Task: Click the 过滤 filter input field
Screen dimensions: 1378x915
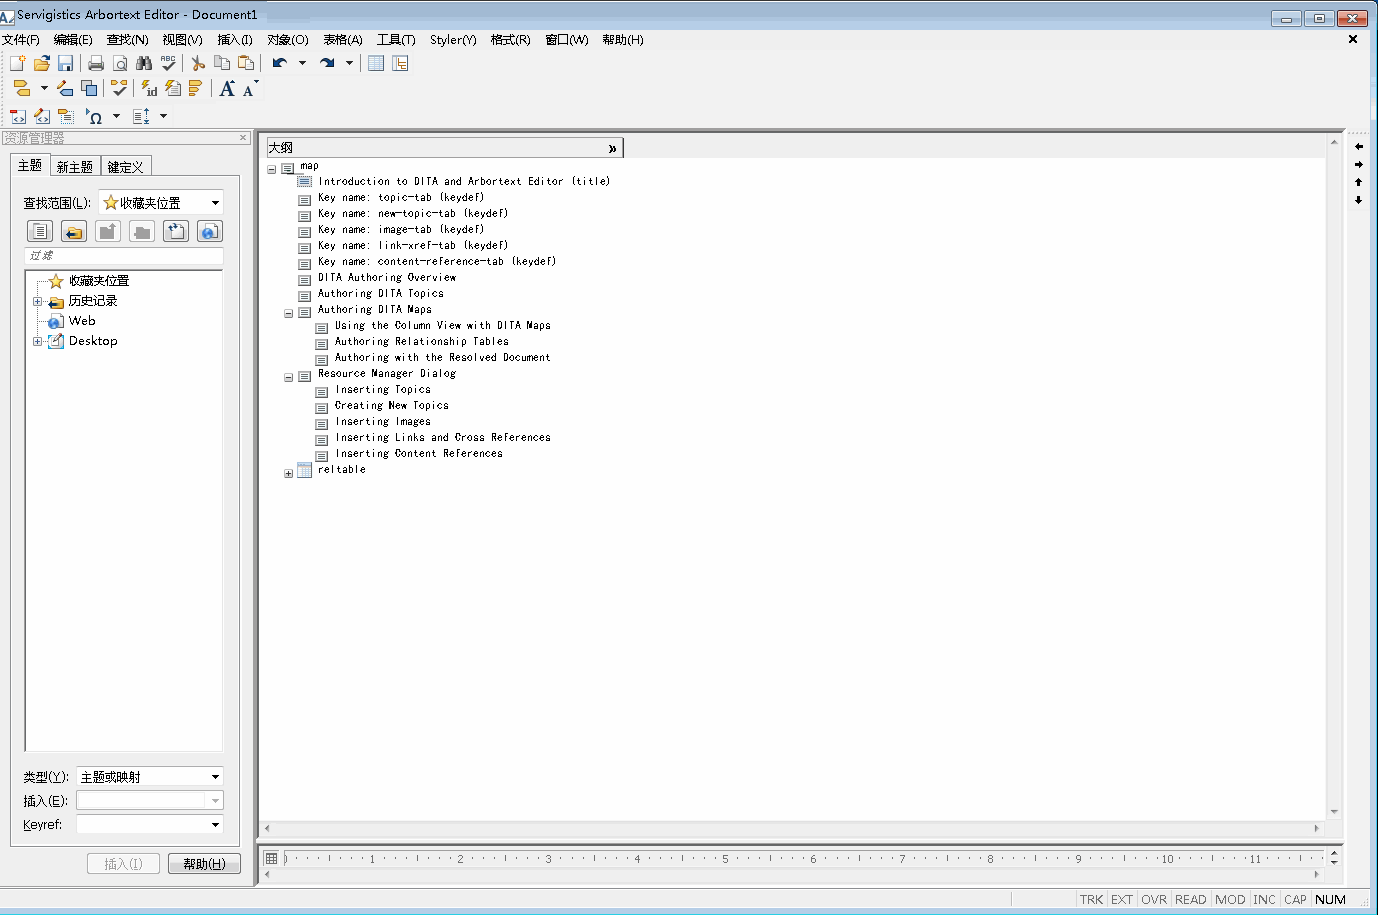Action: (124, 256)
